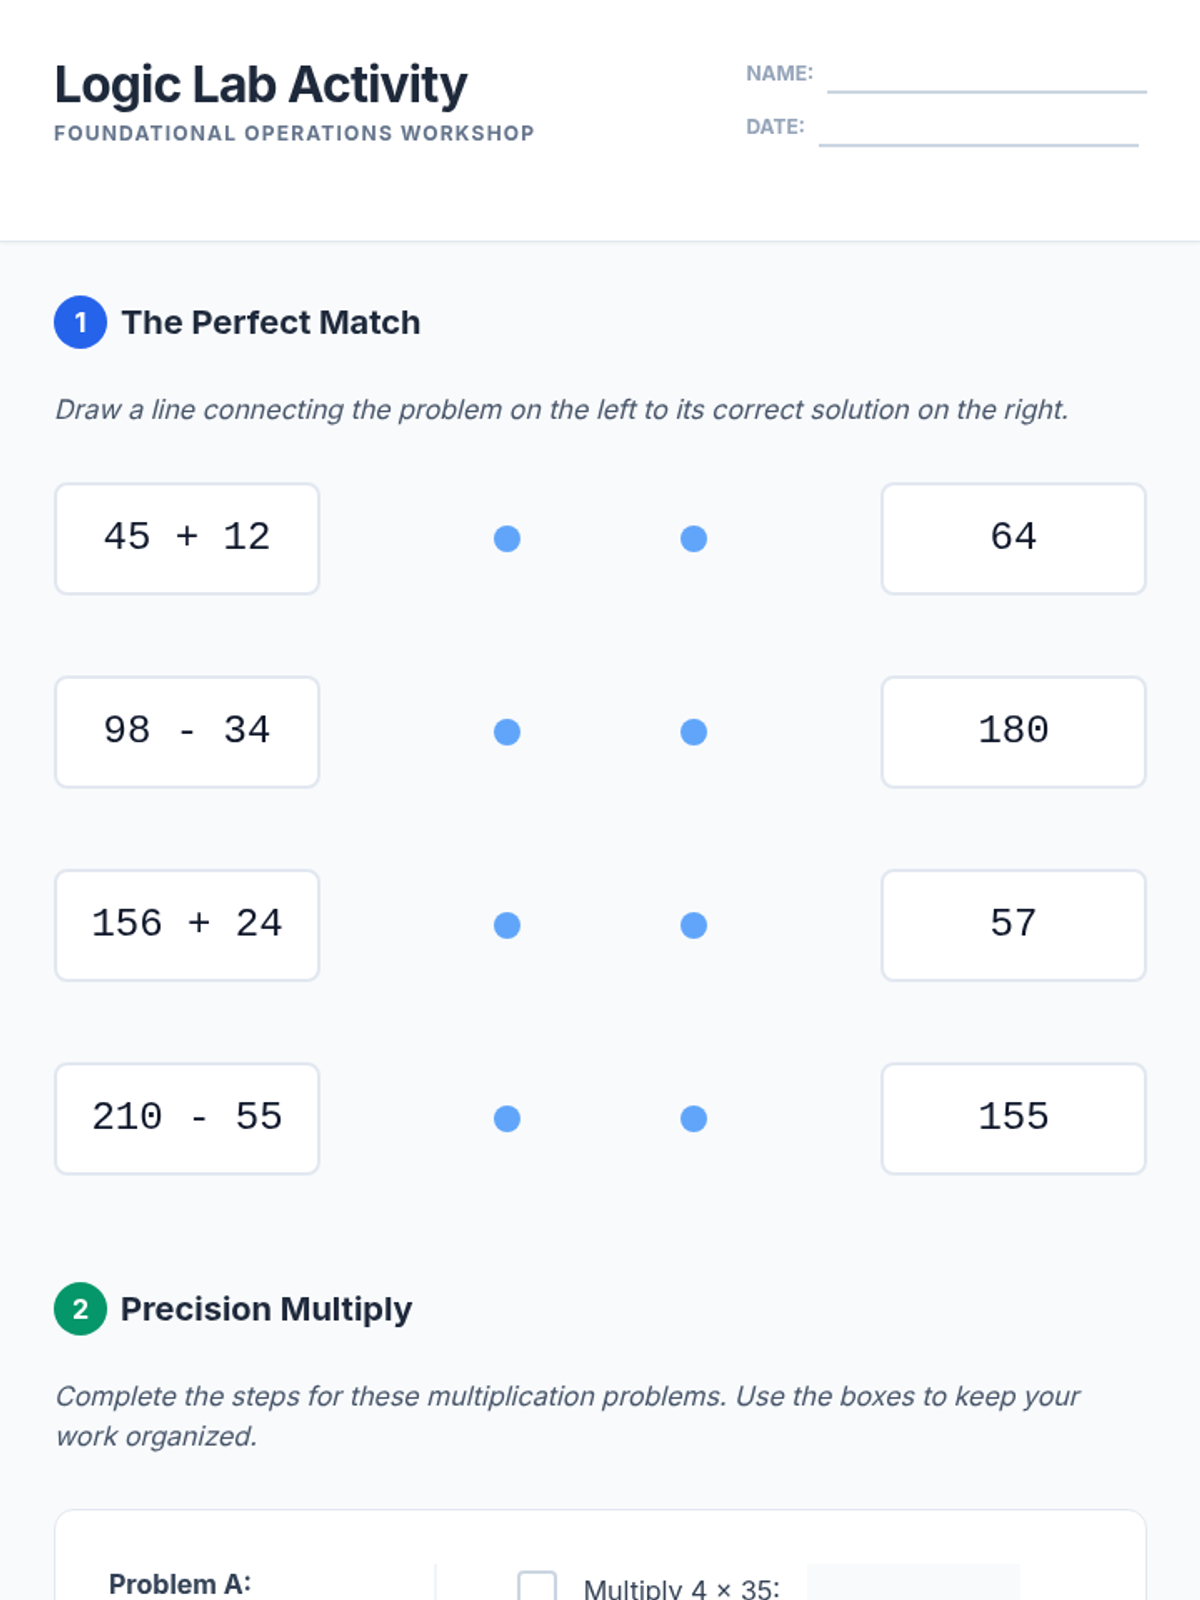Select the 180 answer box
This screenshot has width=1200, height=1600.
(1013, 732)
